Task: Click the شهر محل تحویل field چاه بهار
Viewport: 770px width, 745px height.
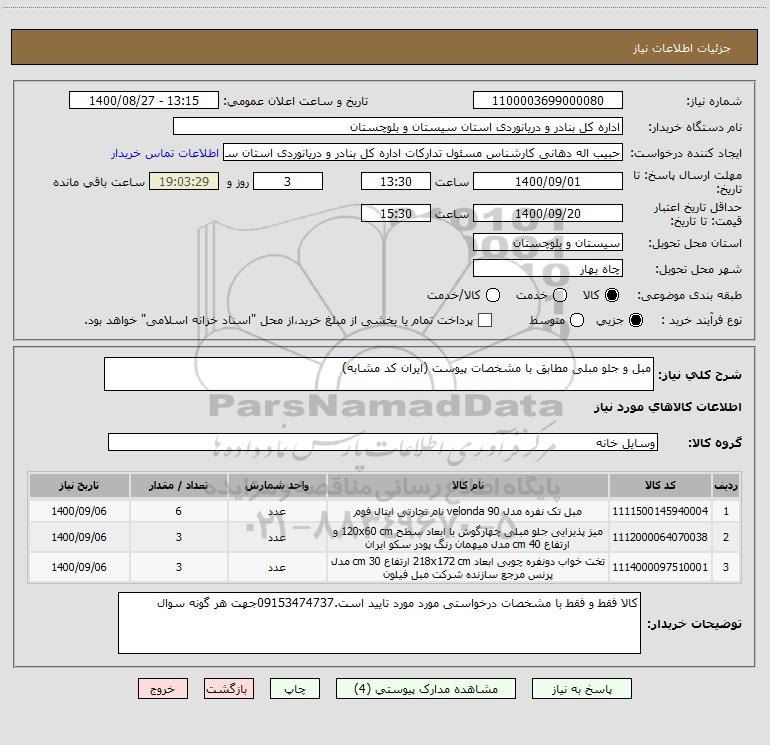Action: [548, 269]
